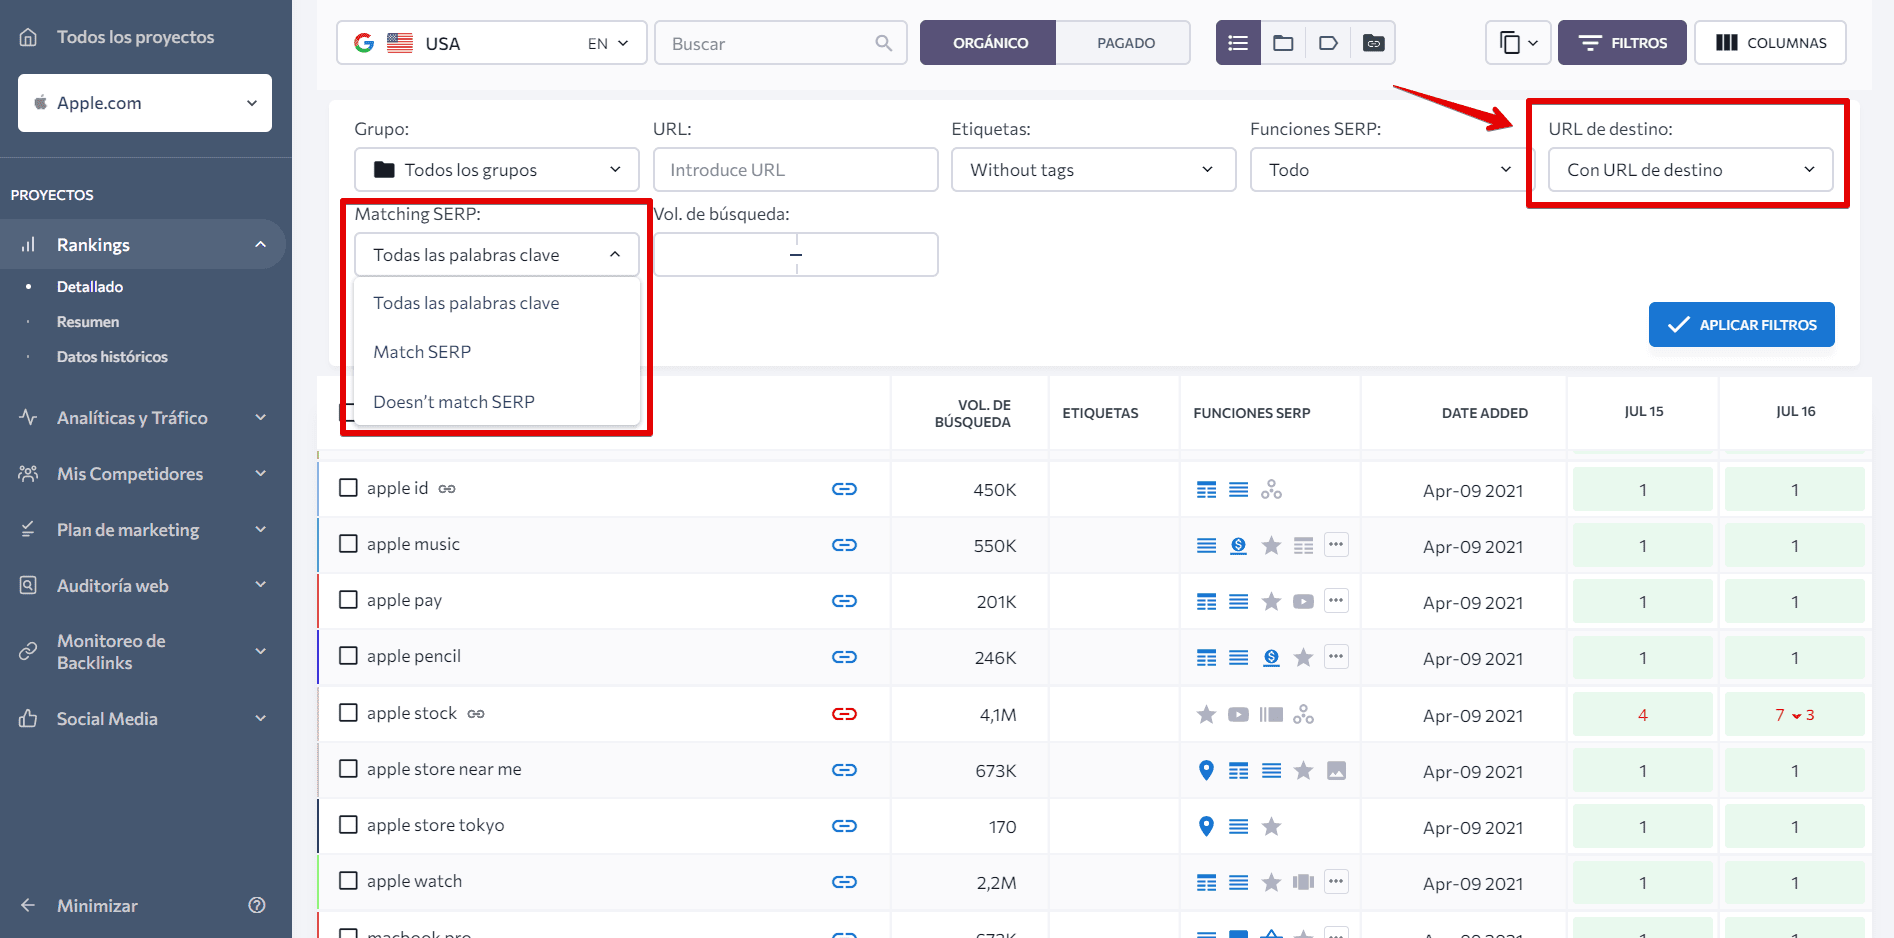Focus the Introduce URL field

click(795, 170)
